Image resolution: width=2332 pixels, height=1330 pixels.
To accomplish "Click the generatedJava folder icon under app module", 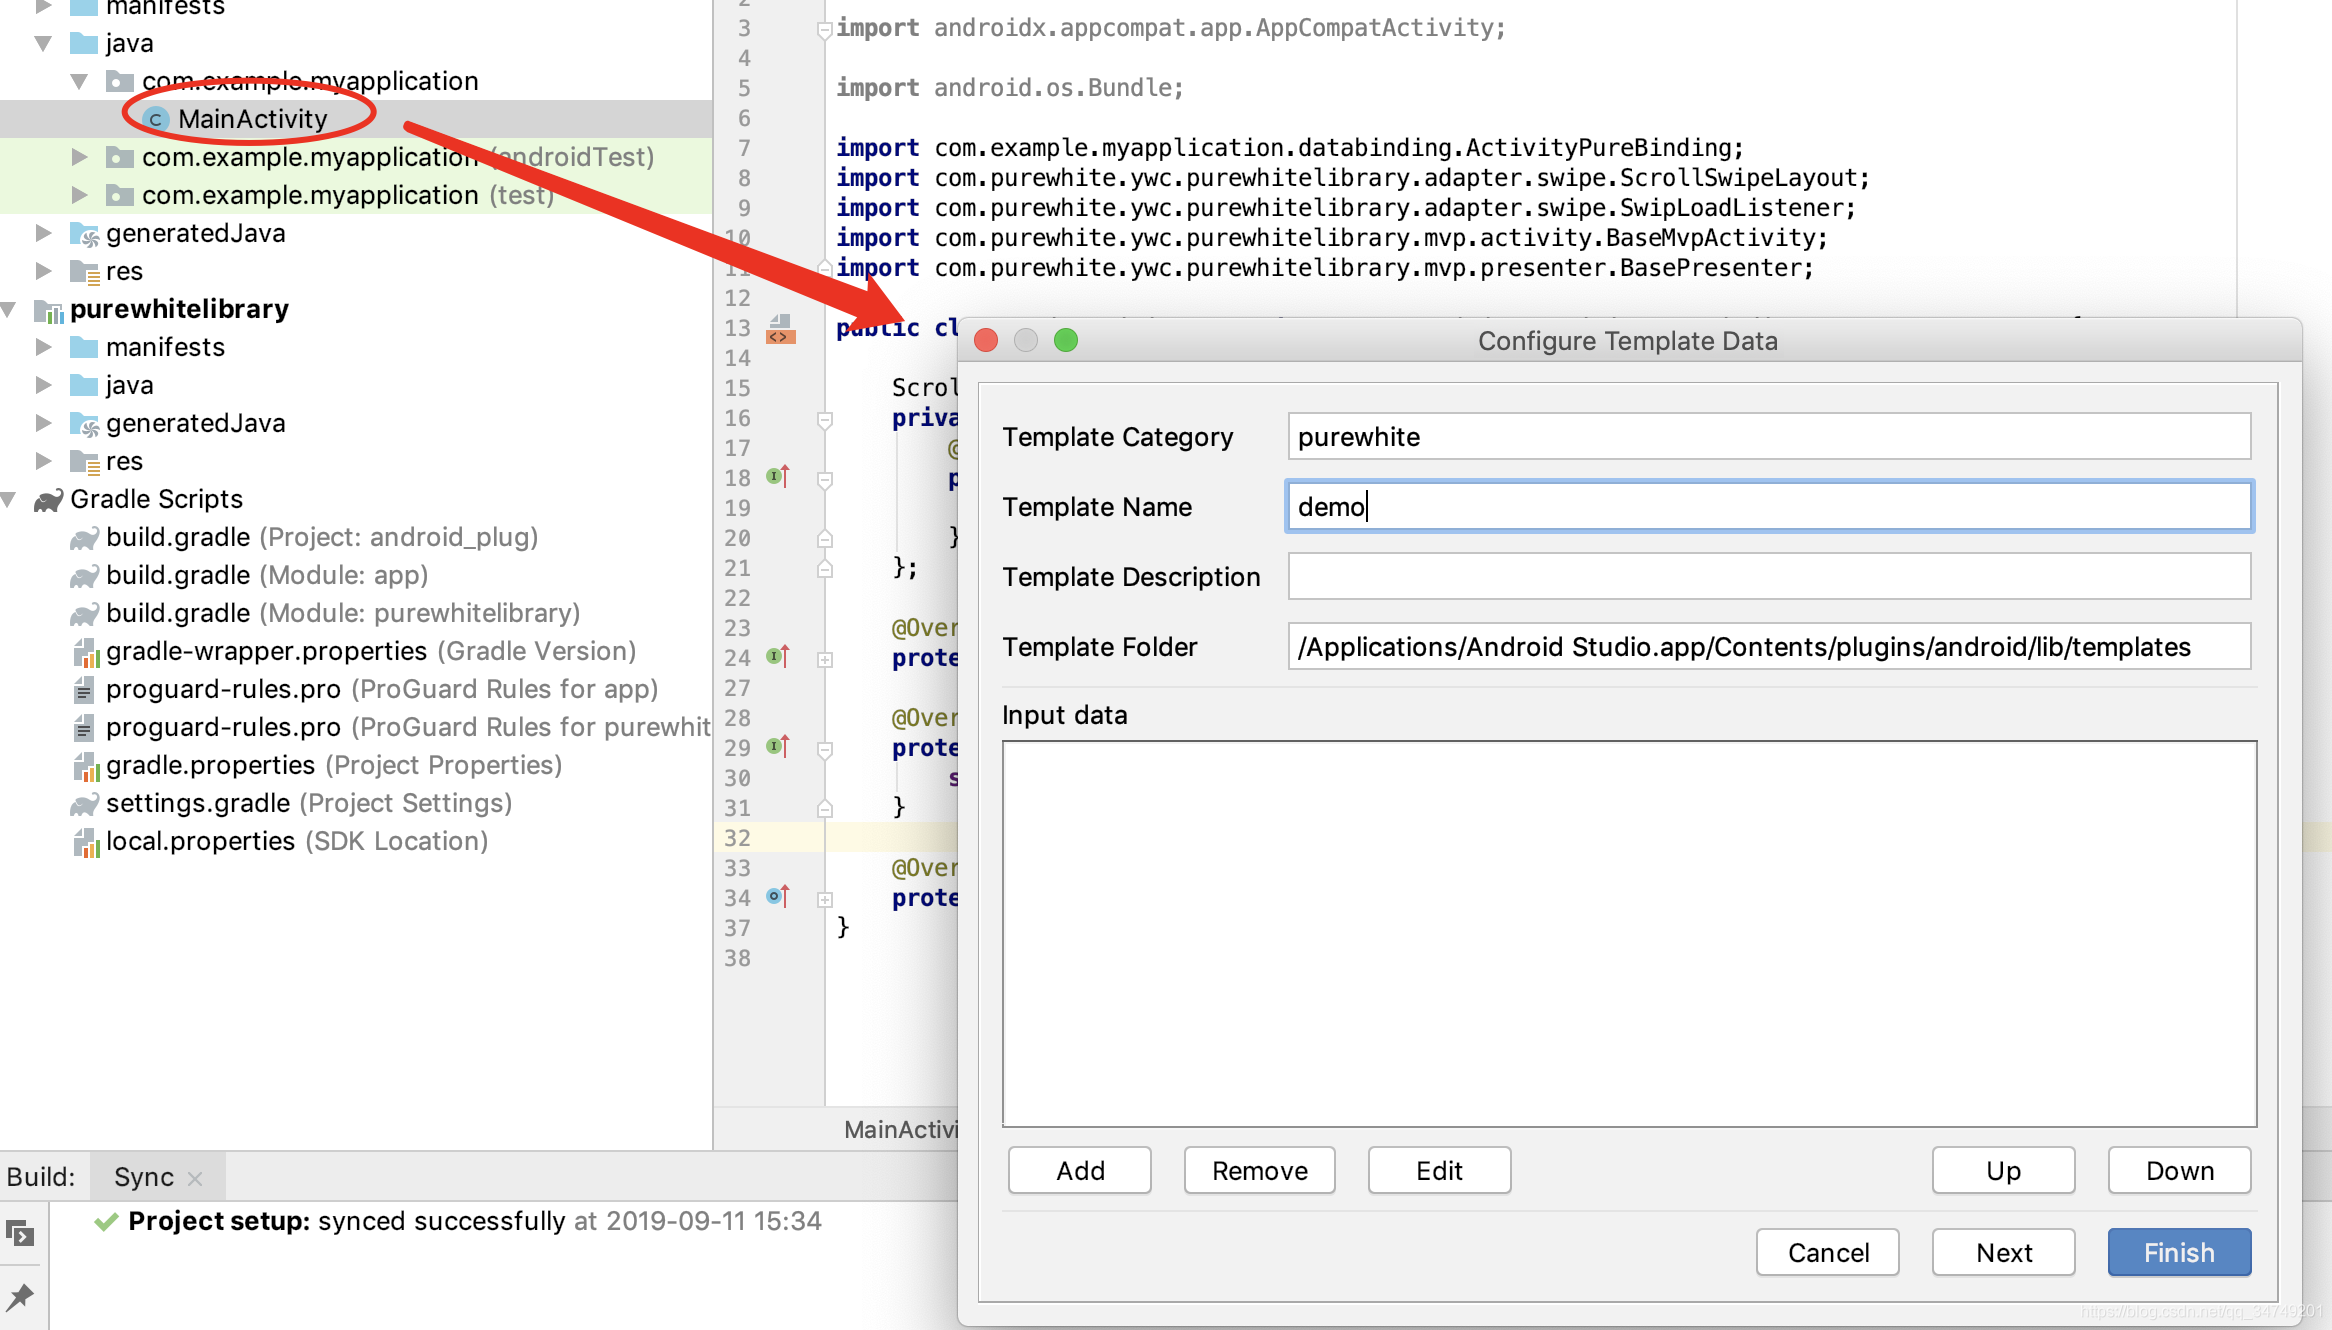I will tap(85, 233).
